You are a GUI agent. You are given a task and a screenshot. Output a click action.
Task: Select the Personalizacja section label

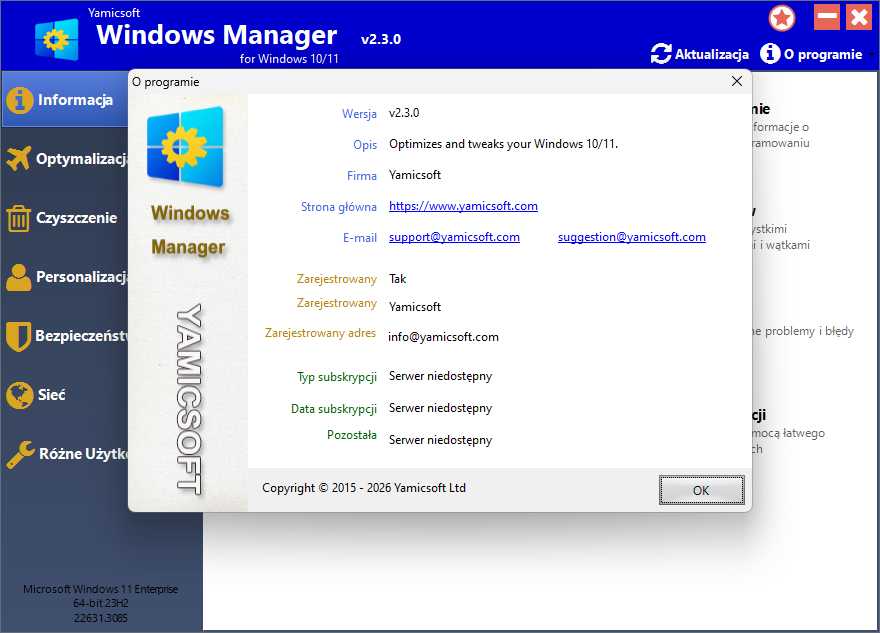[x=82, y=277]
